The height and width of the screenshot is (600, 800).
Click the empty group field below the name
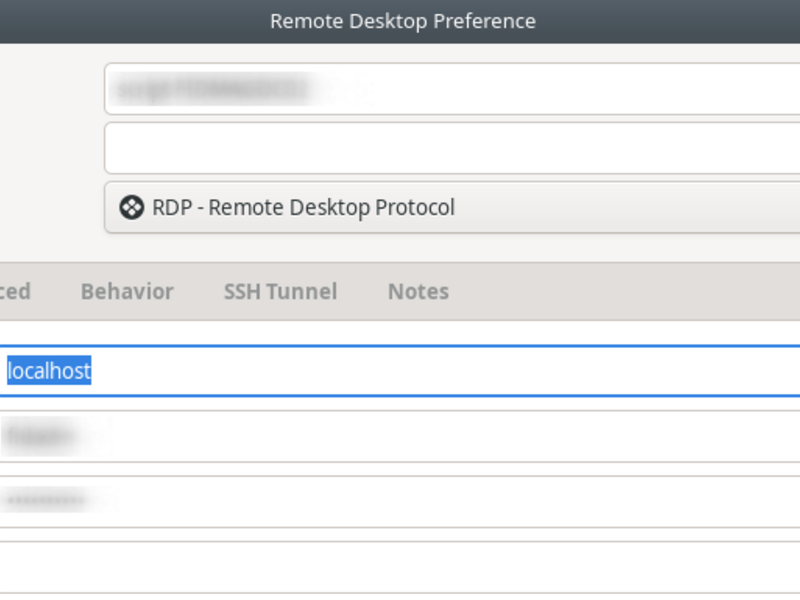(452, 148)
